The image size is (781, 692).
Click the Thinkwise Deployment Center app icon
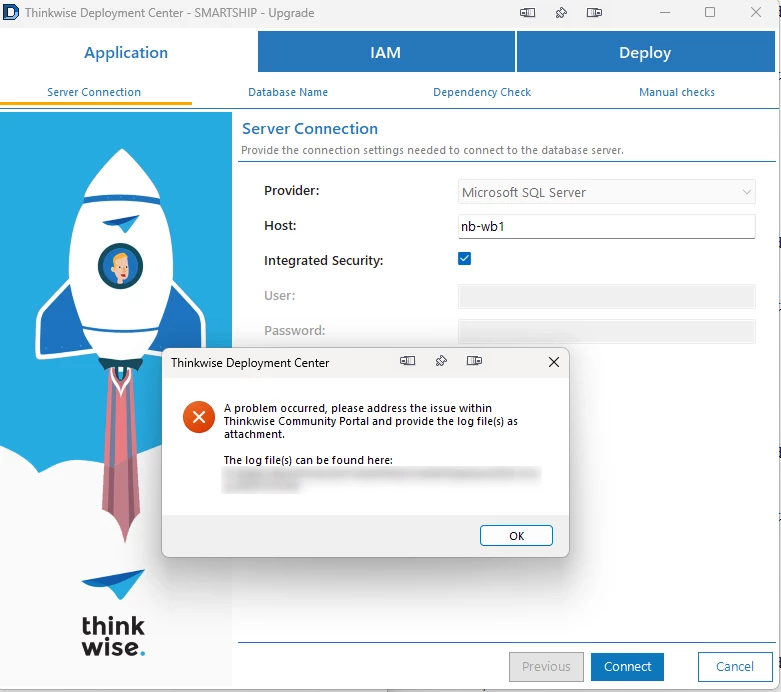pyautogui.click(x=10, y=12)
